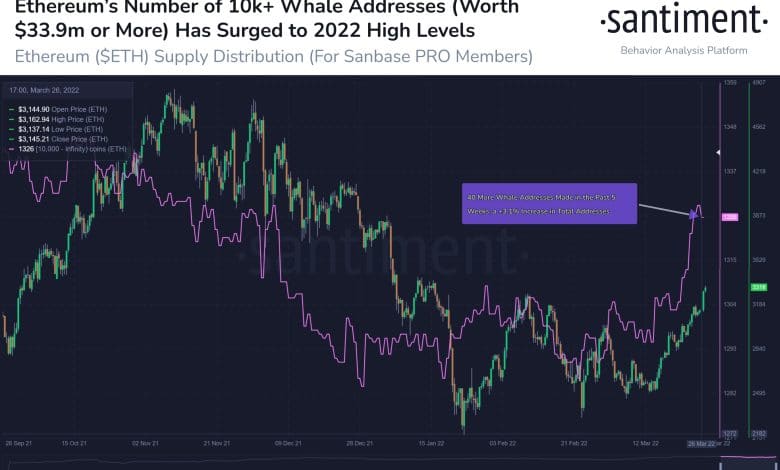The height and width of the screenshot is (470, 780).
Task: Click the 02 Nov 21 date on timeline
Action: pyautogui.click(x=148, y=442)
